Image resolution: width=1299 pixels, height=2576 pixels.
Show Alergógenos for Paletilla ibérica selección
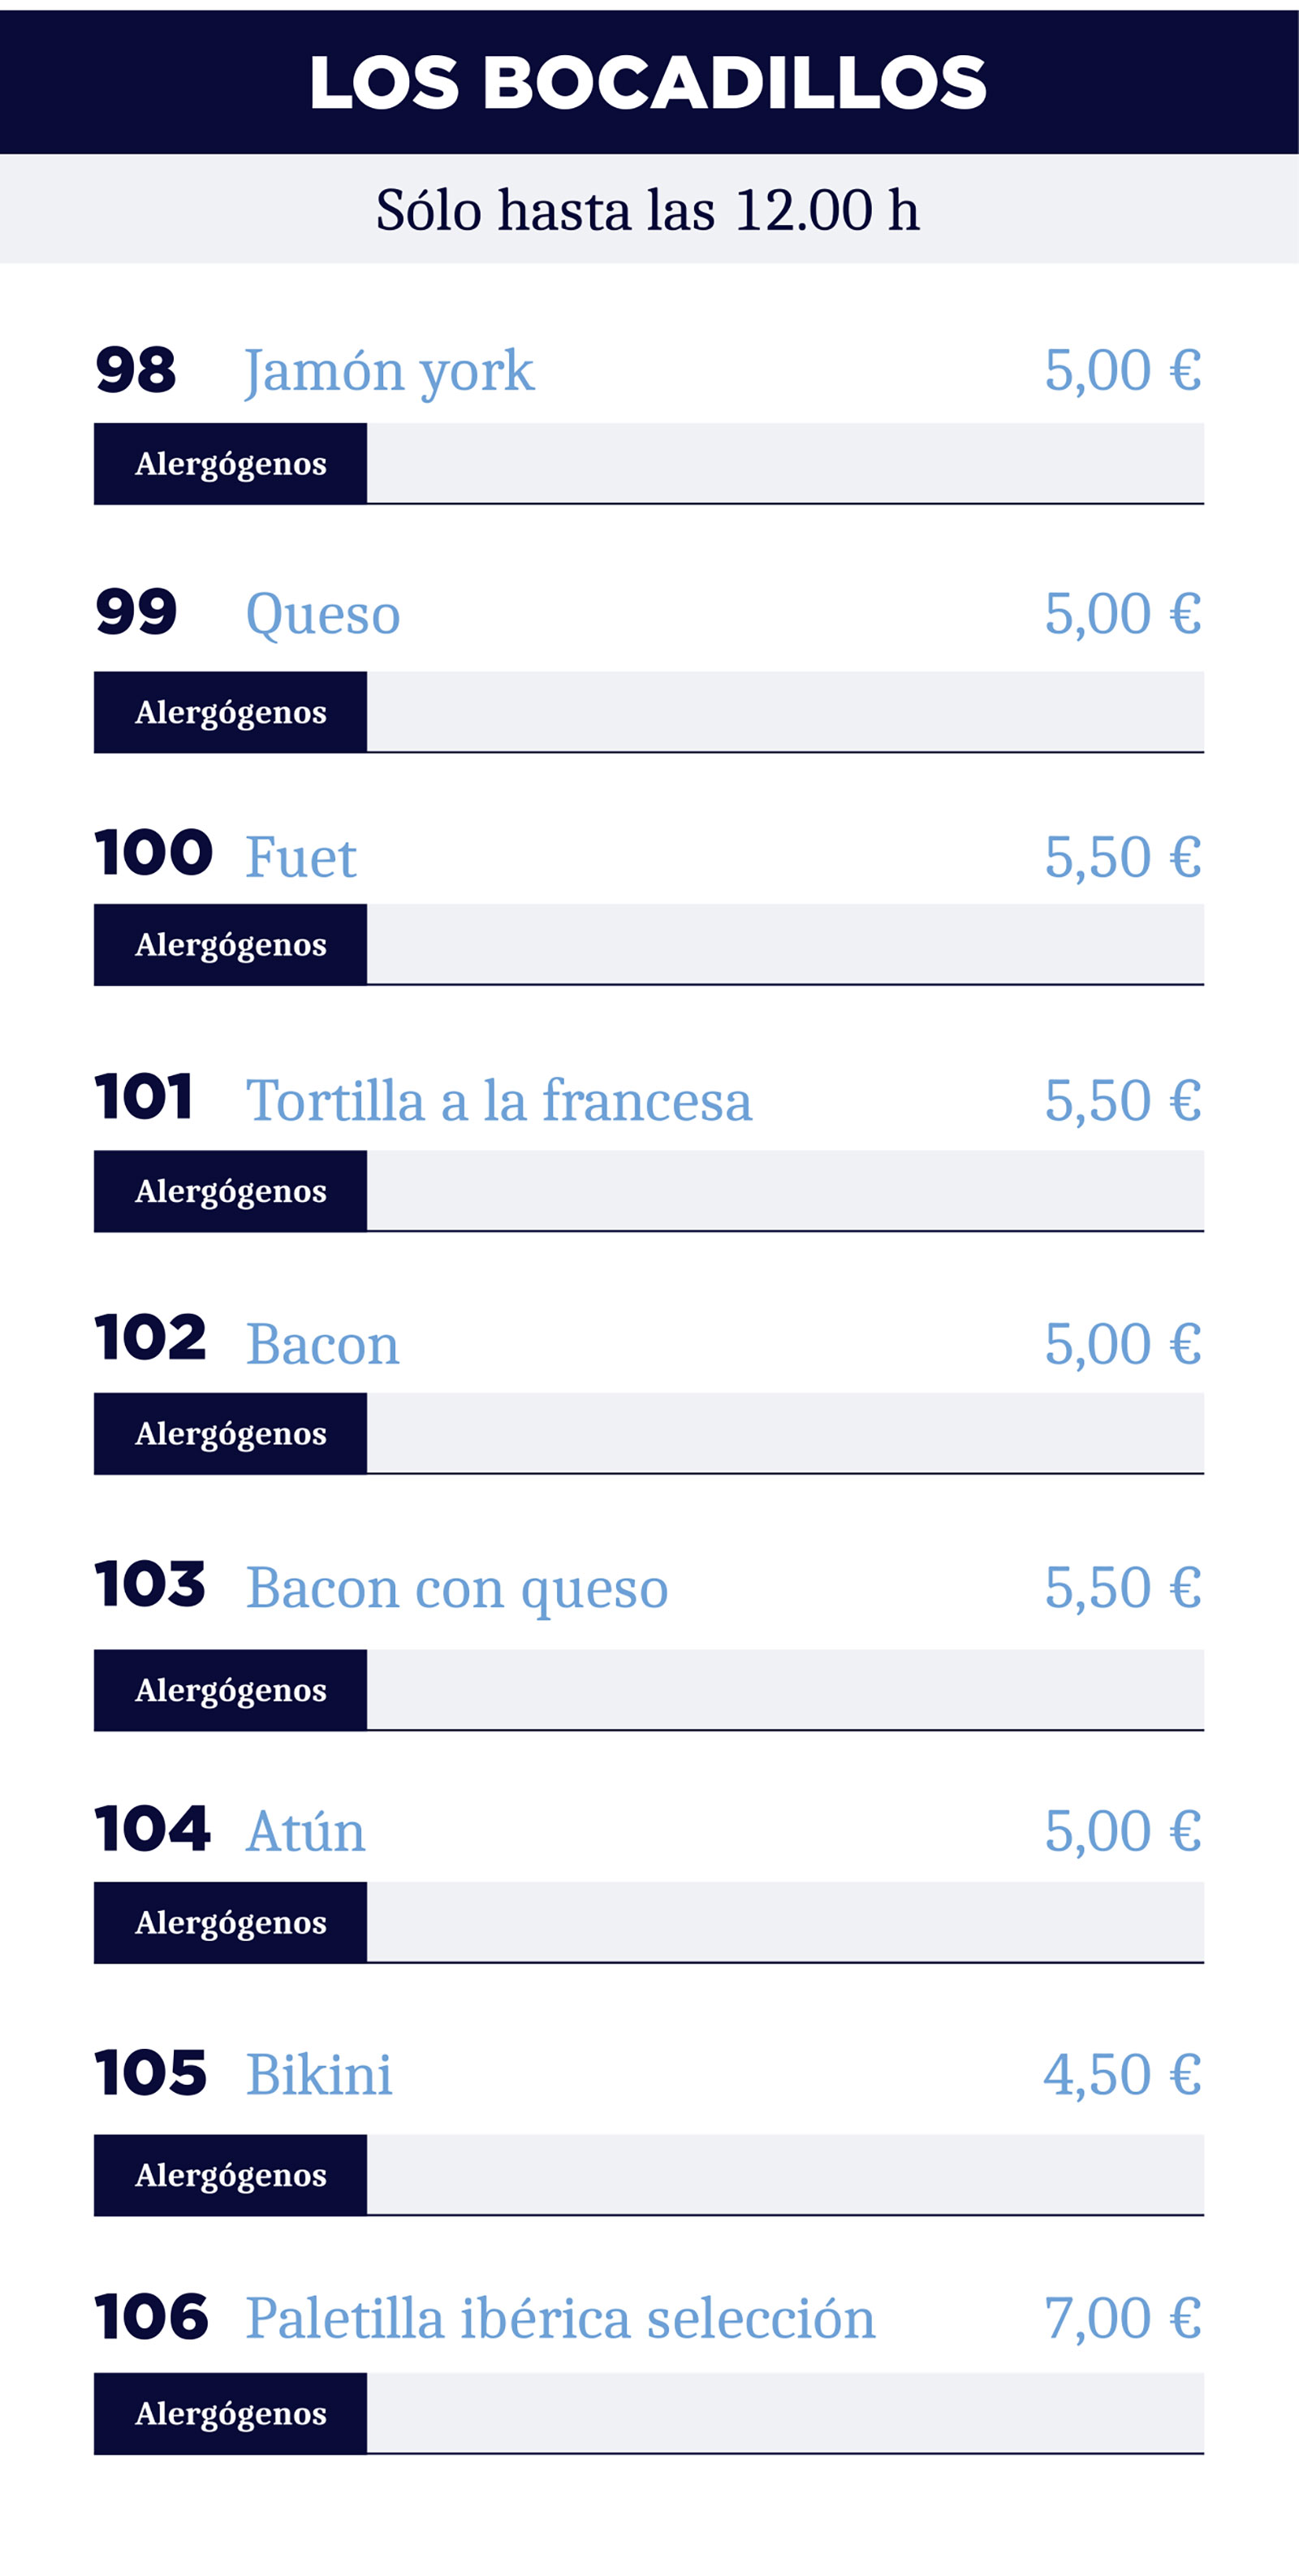(230, 2413)
